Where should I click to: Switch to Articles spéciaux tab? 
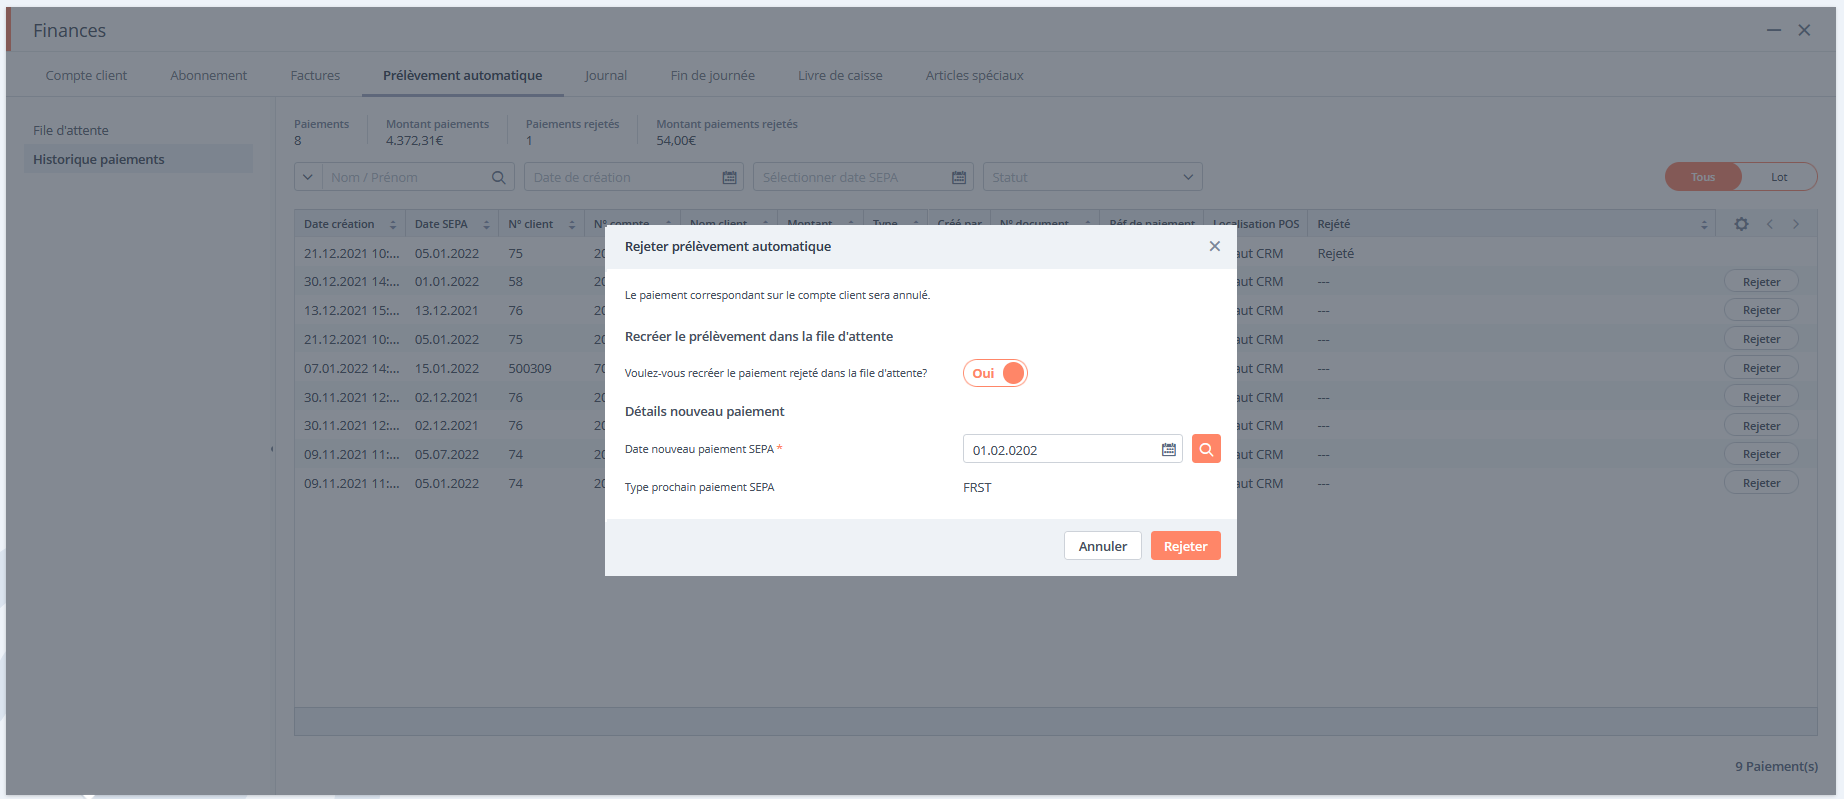point(974,75)
